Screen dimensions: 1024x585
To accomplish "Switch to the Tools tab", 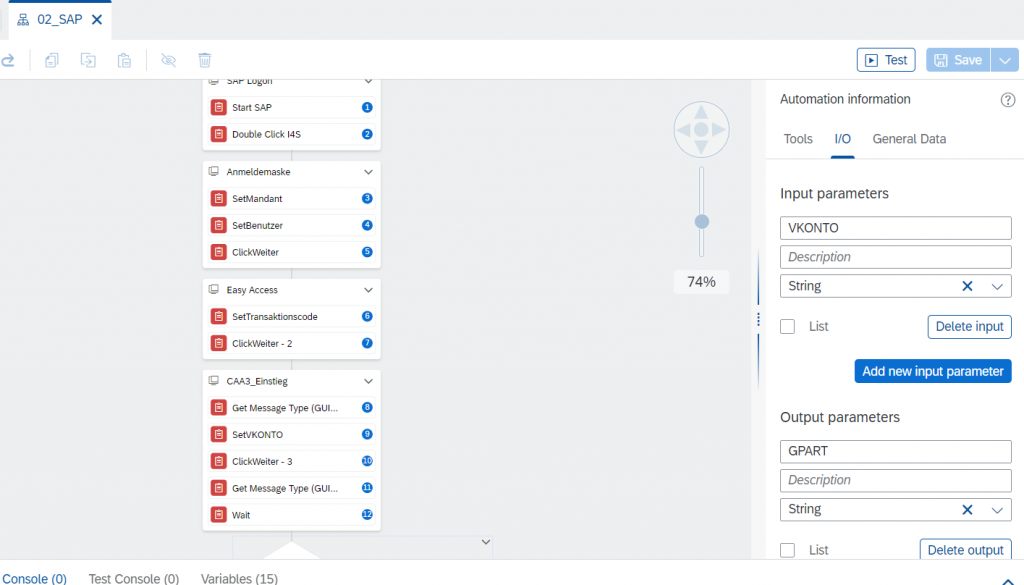I will pyautogui.click(x=798, y=139).
